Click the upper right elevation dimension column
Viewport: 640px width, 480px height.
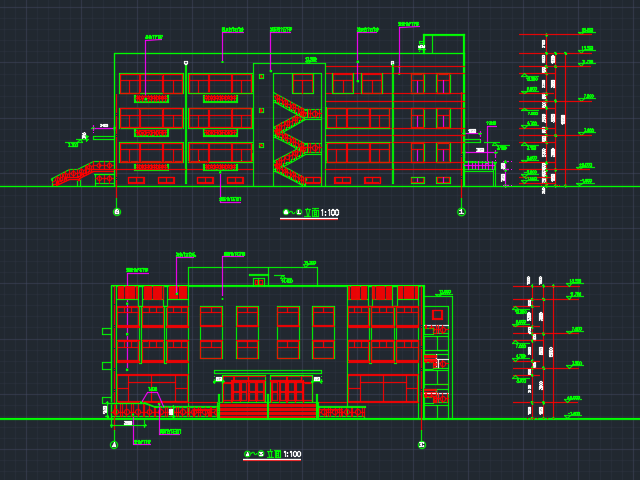coord(546,110)
